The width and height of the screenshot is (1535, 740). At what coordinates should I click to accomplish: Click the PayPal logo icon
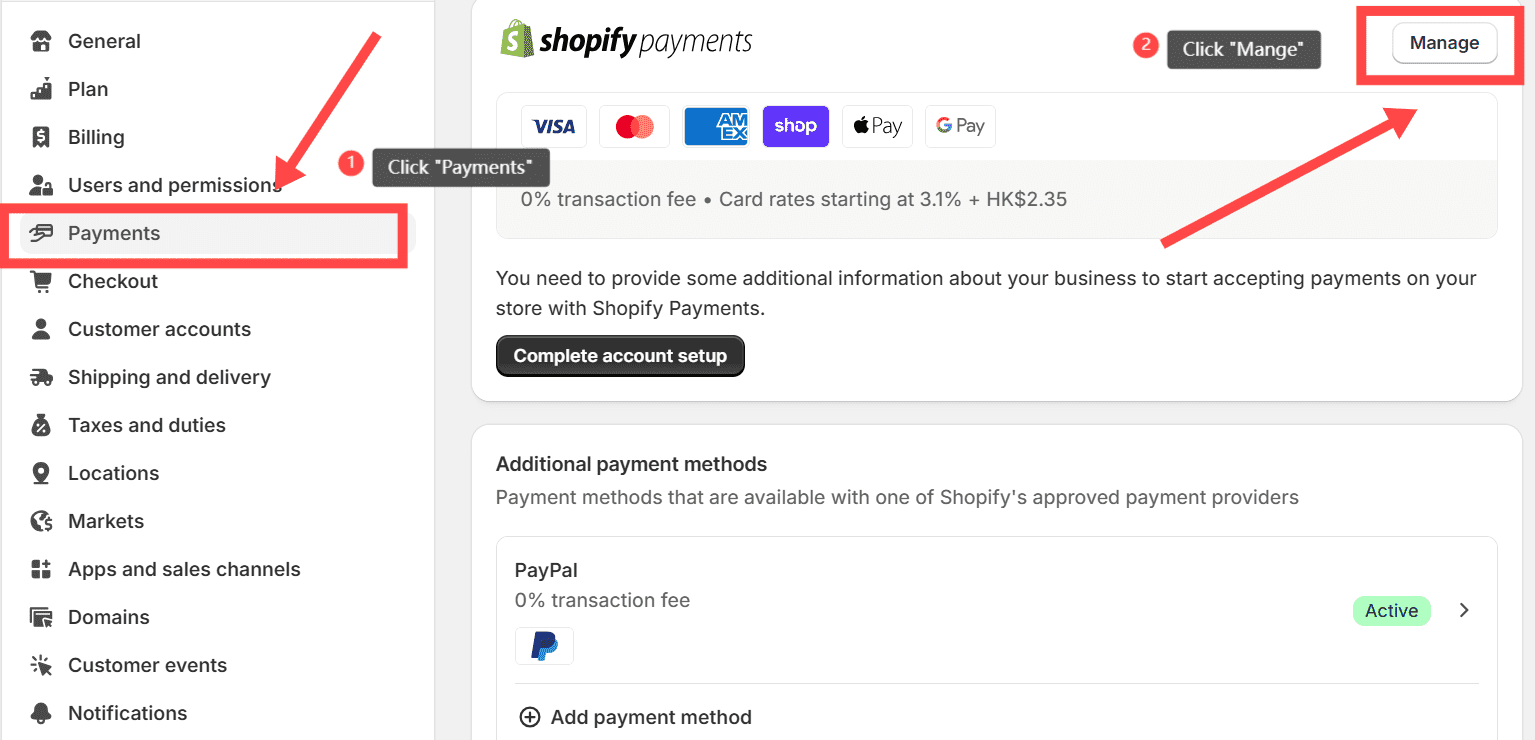click(544, 646)
